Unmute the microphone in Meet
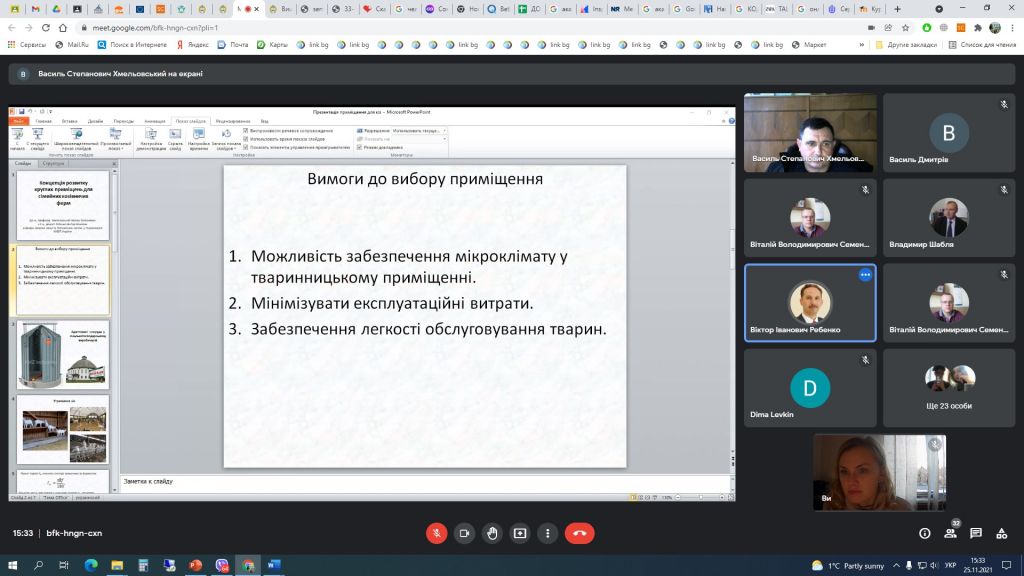 click(436, 534)
